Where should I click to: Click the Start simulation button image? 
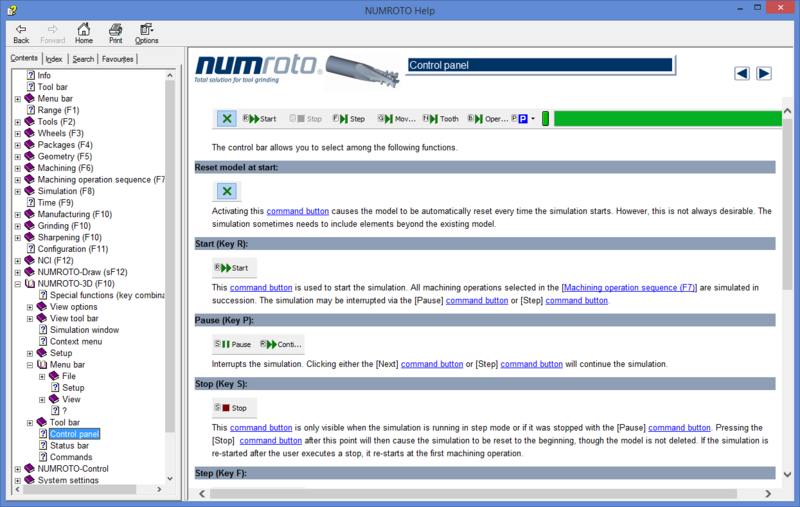[234, 268]
